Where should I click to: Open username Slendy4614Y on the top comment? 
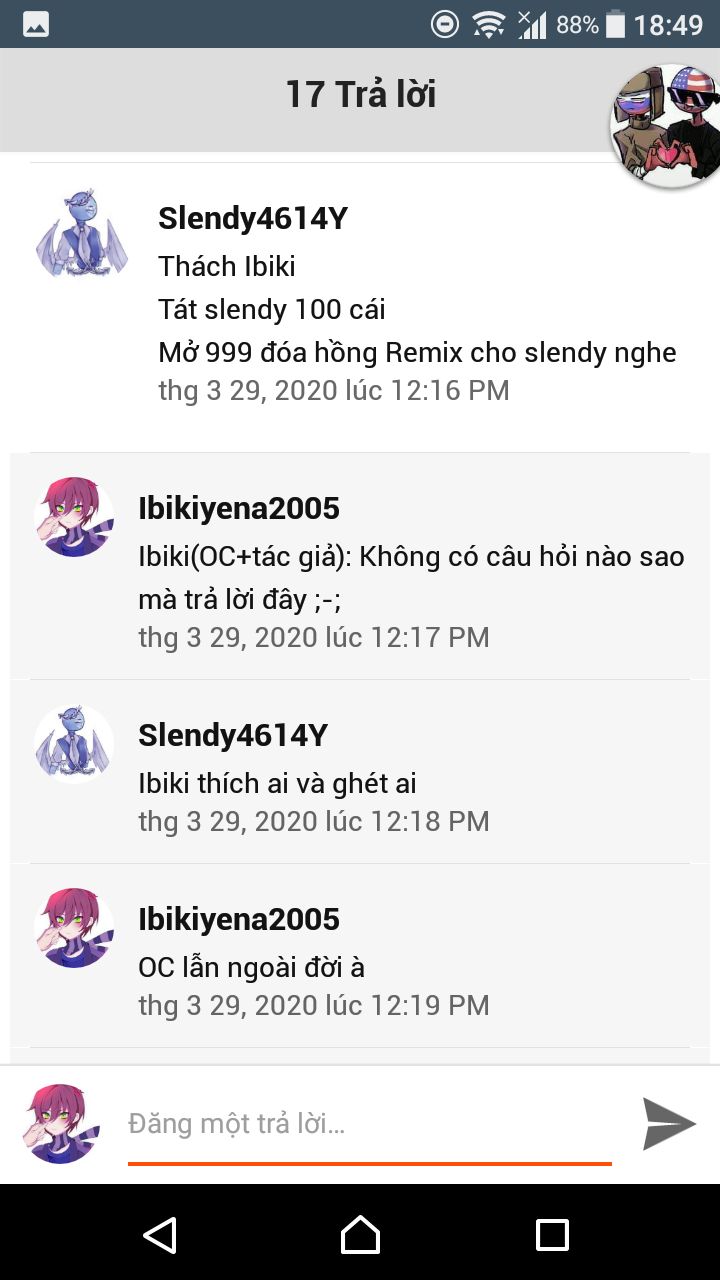tap(253, 218)
